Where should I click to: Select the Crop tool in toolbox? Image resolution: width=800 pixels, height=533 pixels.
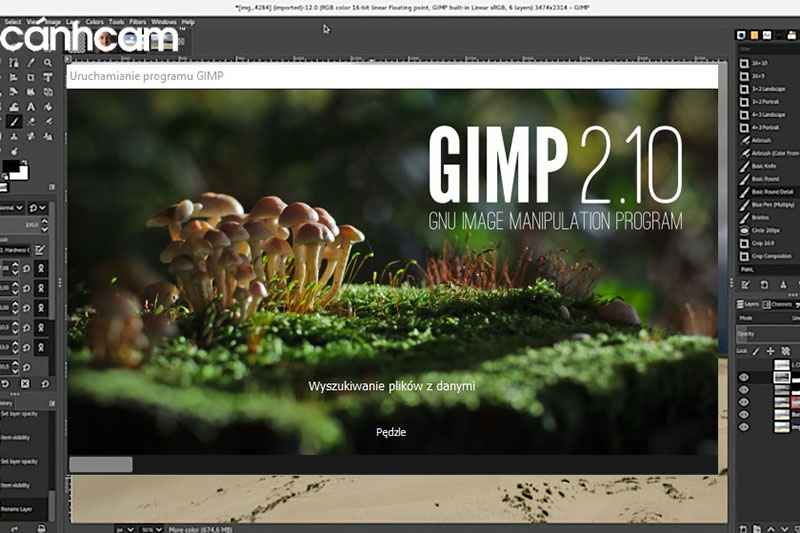click(x=31, y=78)
